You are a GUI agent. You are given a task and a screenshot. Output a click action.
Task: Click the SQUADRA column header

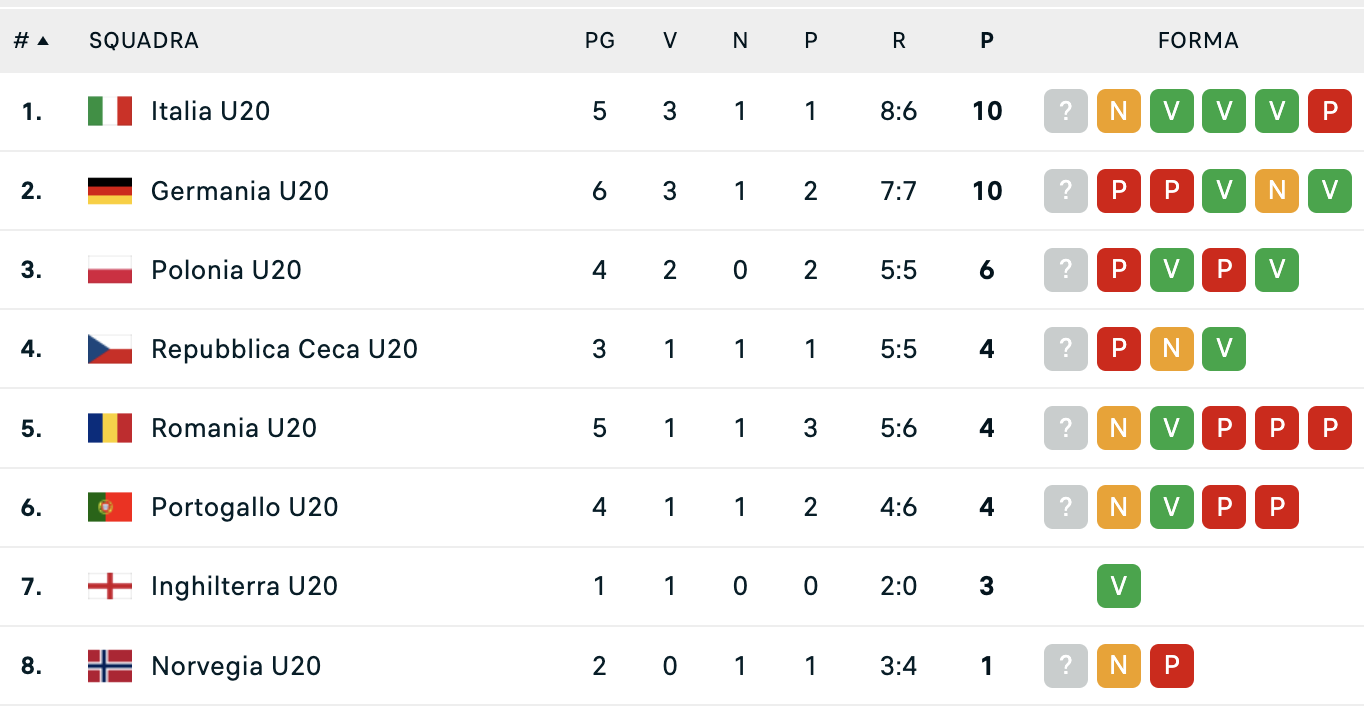(x=144, y=41)
